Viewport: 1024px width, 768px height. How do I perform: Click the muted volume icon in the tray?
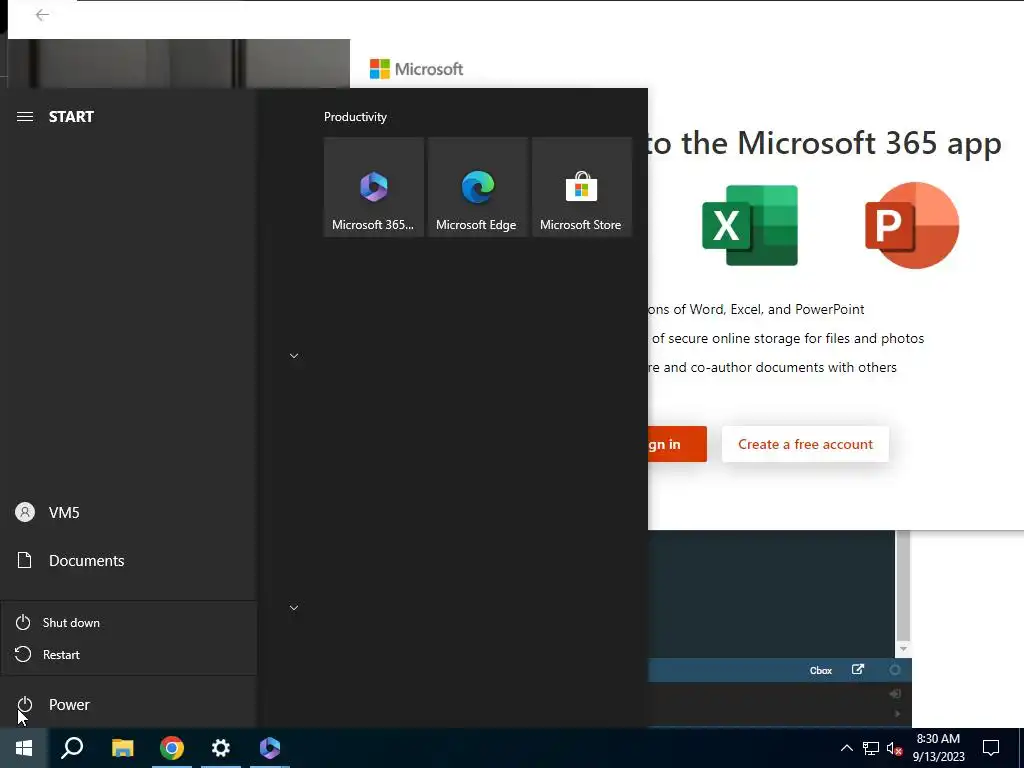click(894, 748)
